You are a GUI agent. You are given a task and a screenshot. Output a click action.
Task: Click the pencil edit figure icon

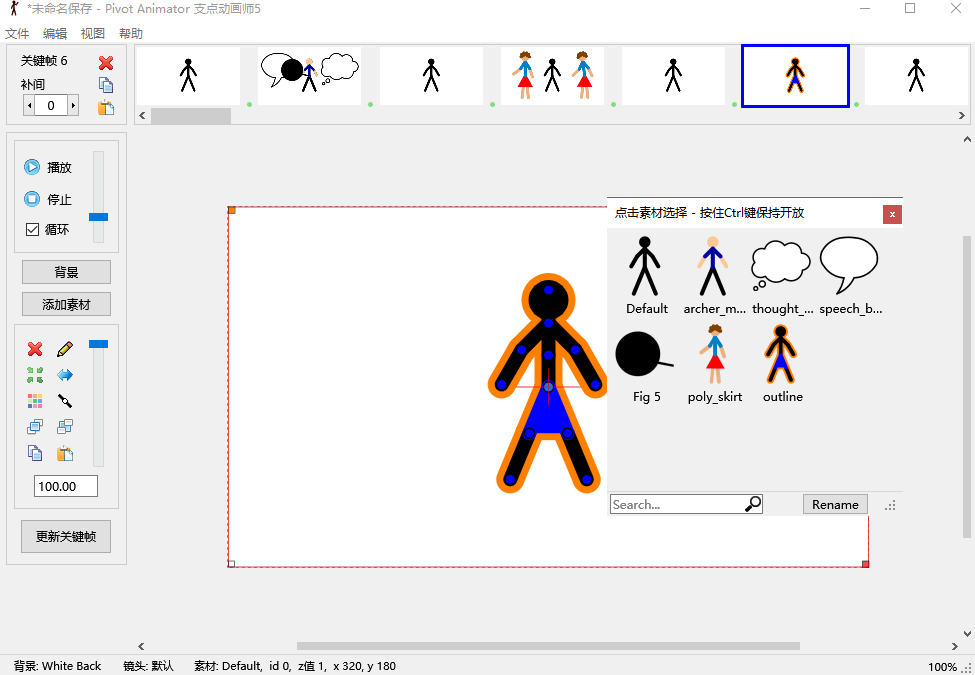65,349
